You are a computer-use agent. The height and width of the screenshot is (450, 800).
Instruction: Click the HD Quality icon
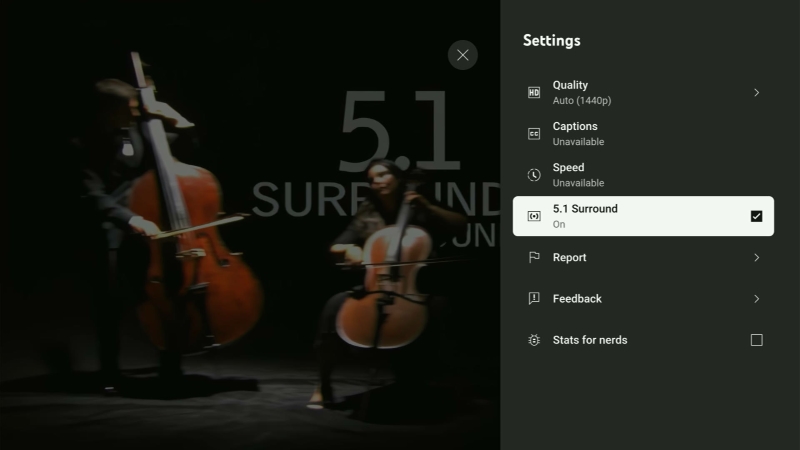[x=534, y=92]
